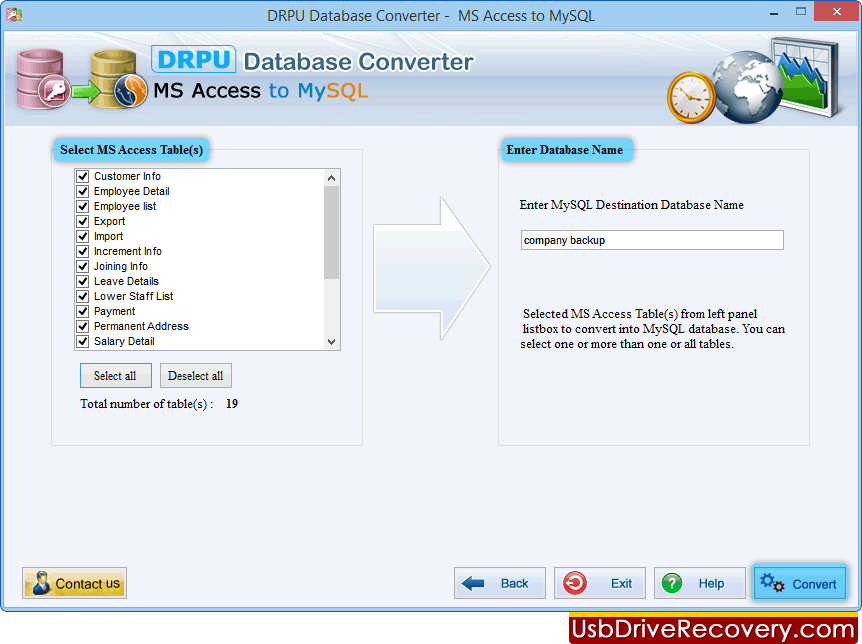Viewport: 862px width, 644px height.
Task: Minimize the Database Converter window
Action: [773, 13]
